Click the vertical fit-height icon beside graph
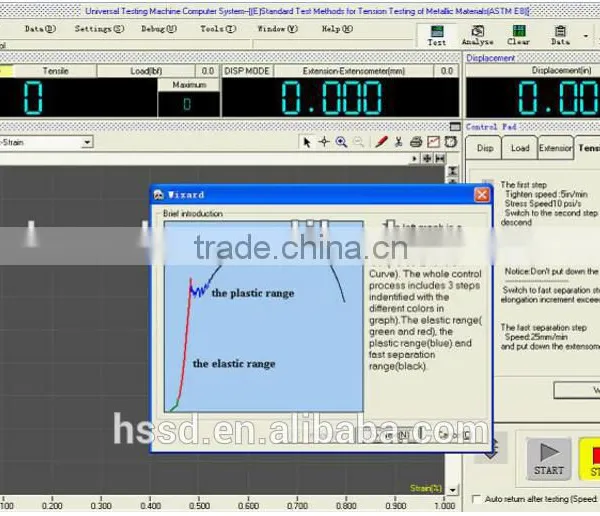The height and width of the screenshot is (516, 600). point(453,171)
